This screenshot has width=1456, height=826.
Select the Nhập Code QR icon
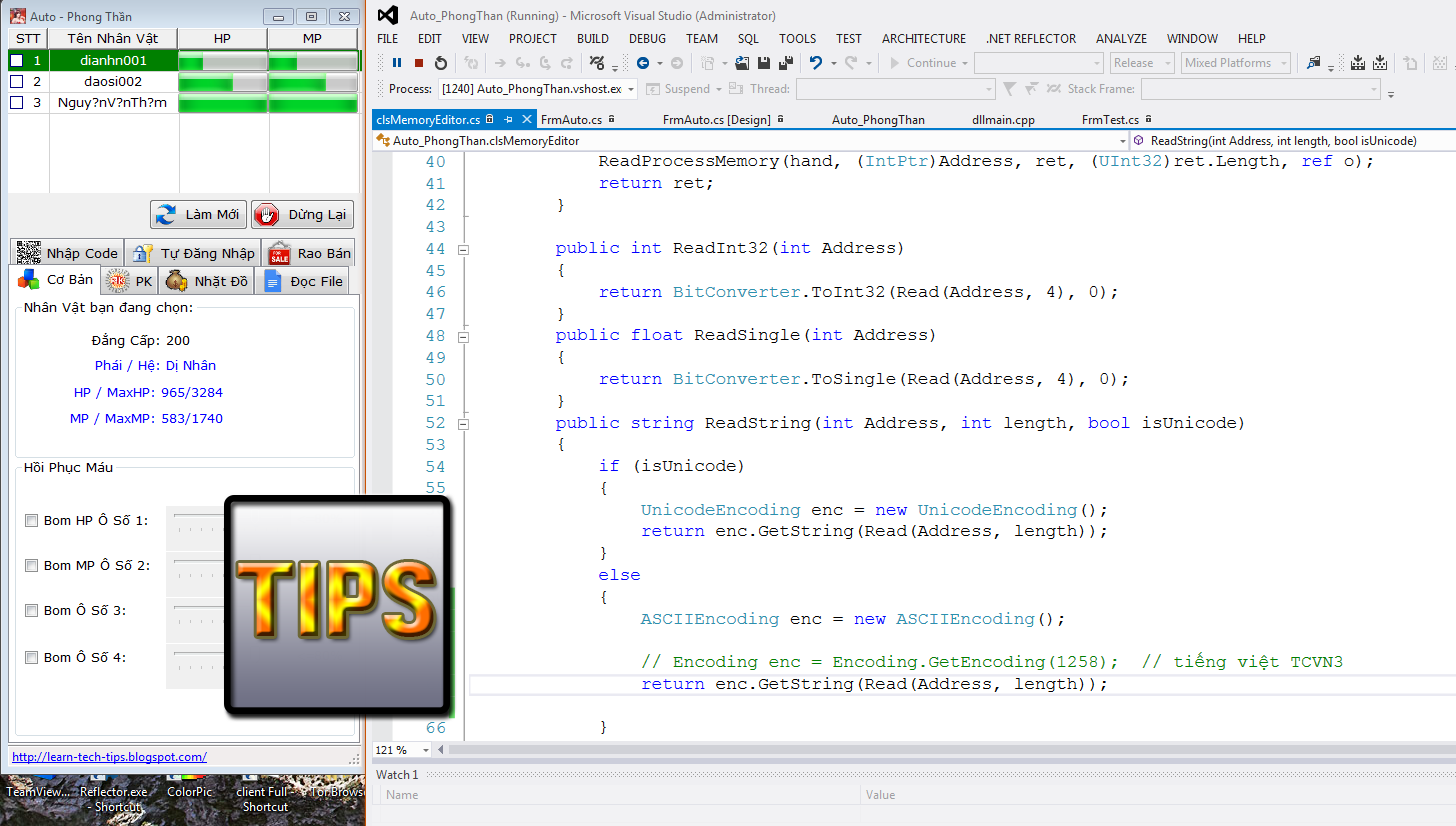(27, 252)
